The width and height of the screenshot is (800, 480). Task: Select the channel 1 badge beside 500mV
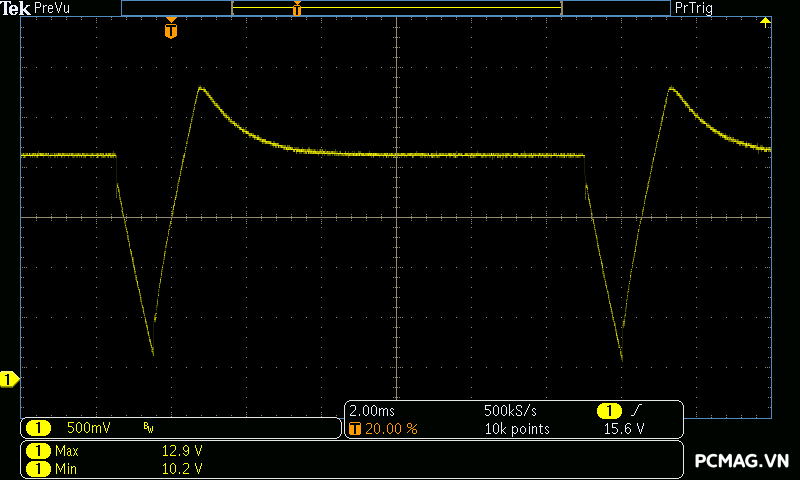(x=37, y=428)
